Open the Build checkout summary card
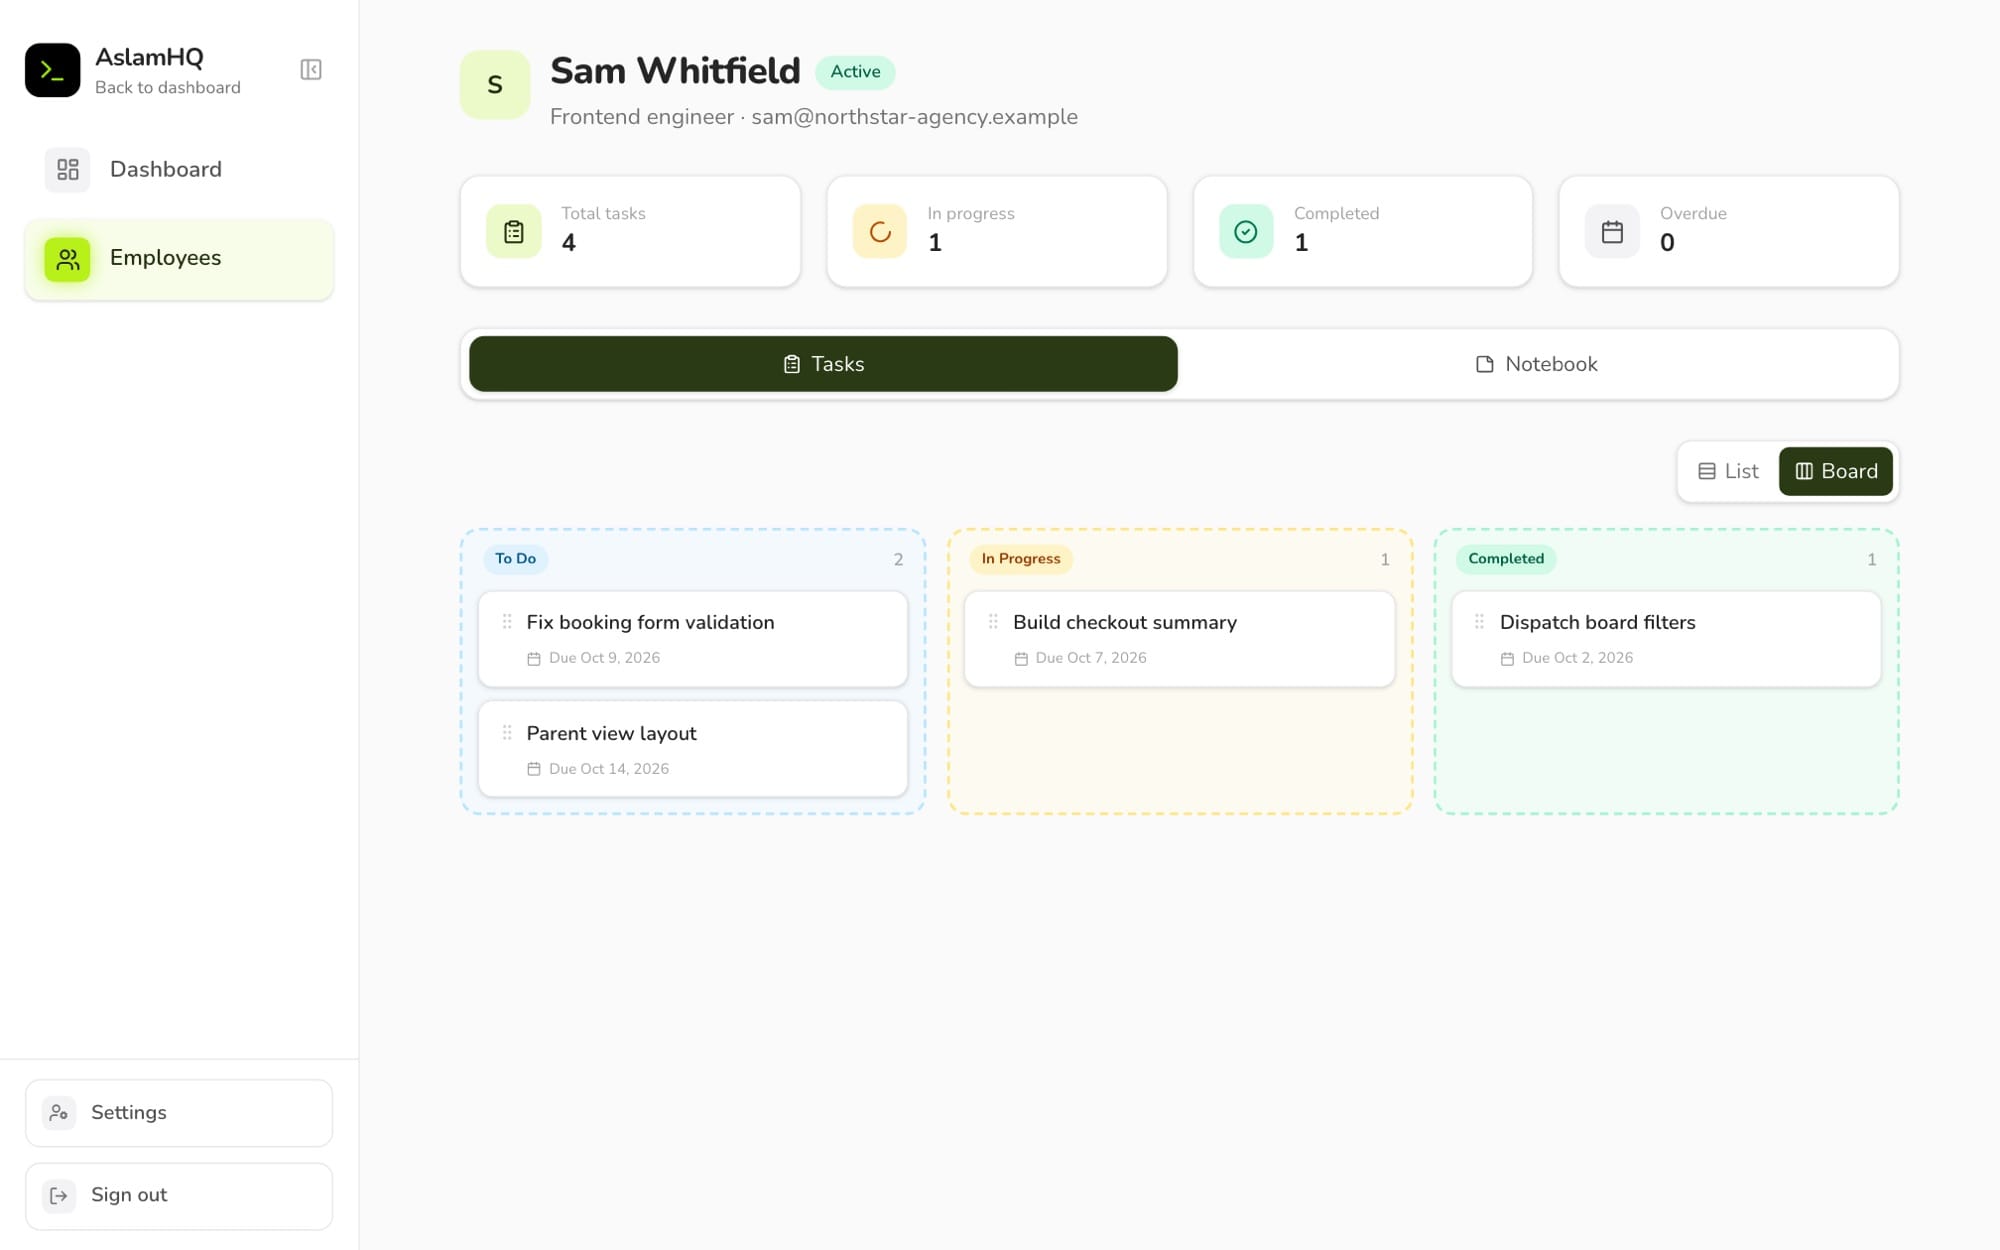2000x1250 pixels. click(1179, 639)
